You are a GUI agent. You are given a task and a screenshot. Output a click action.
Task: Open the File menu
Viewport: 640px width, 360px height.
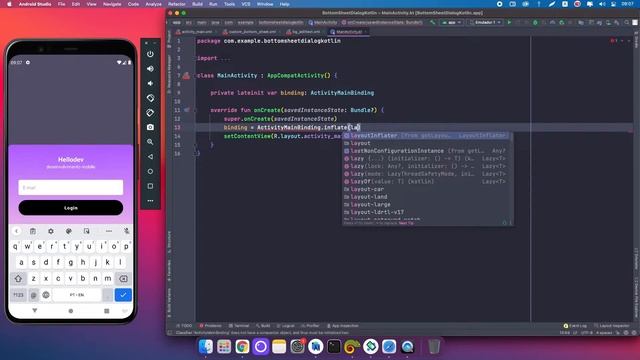(61, 4)
